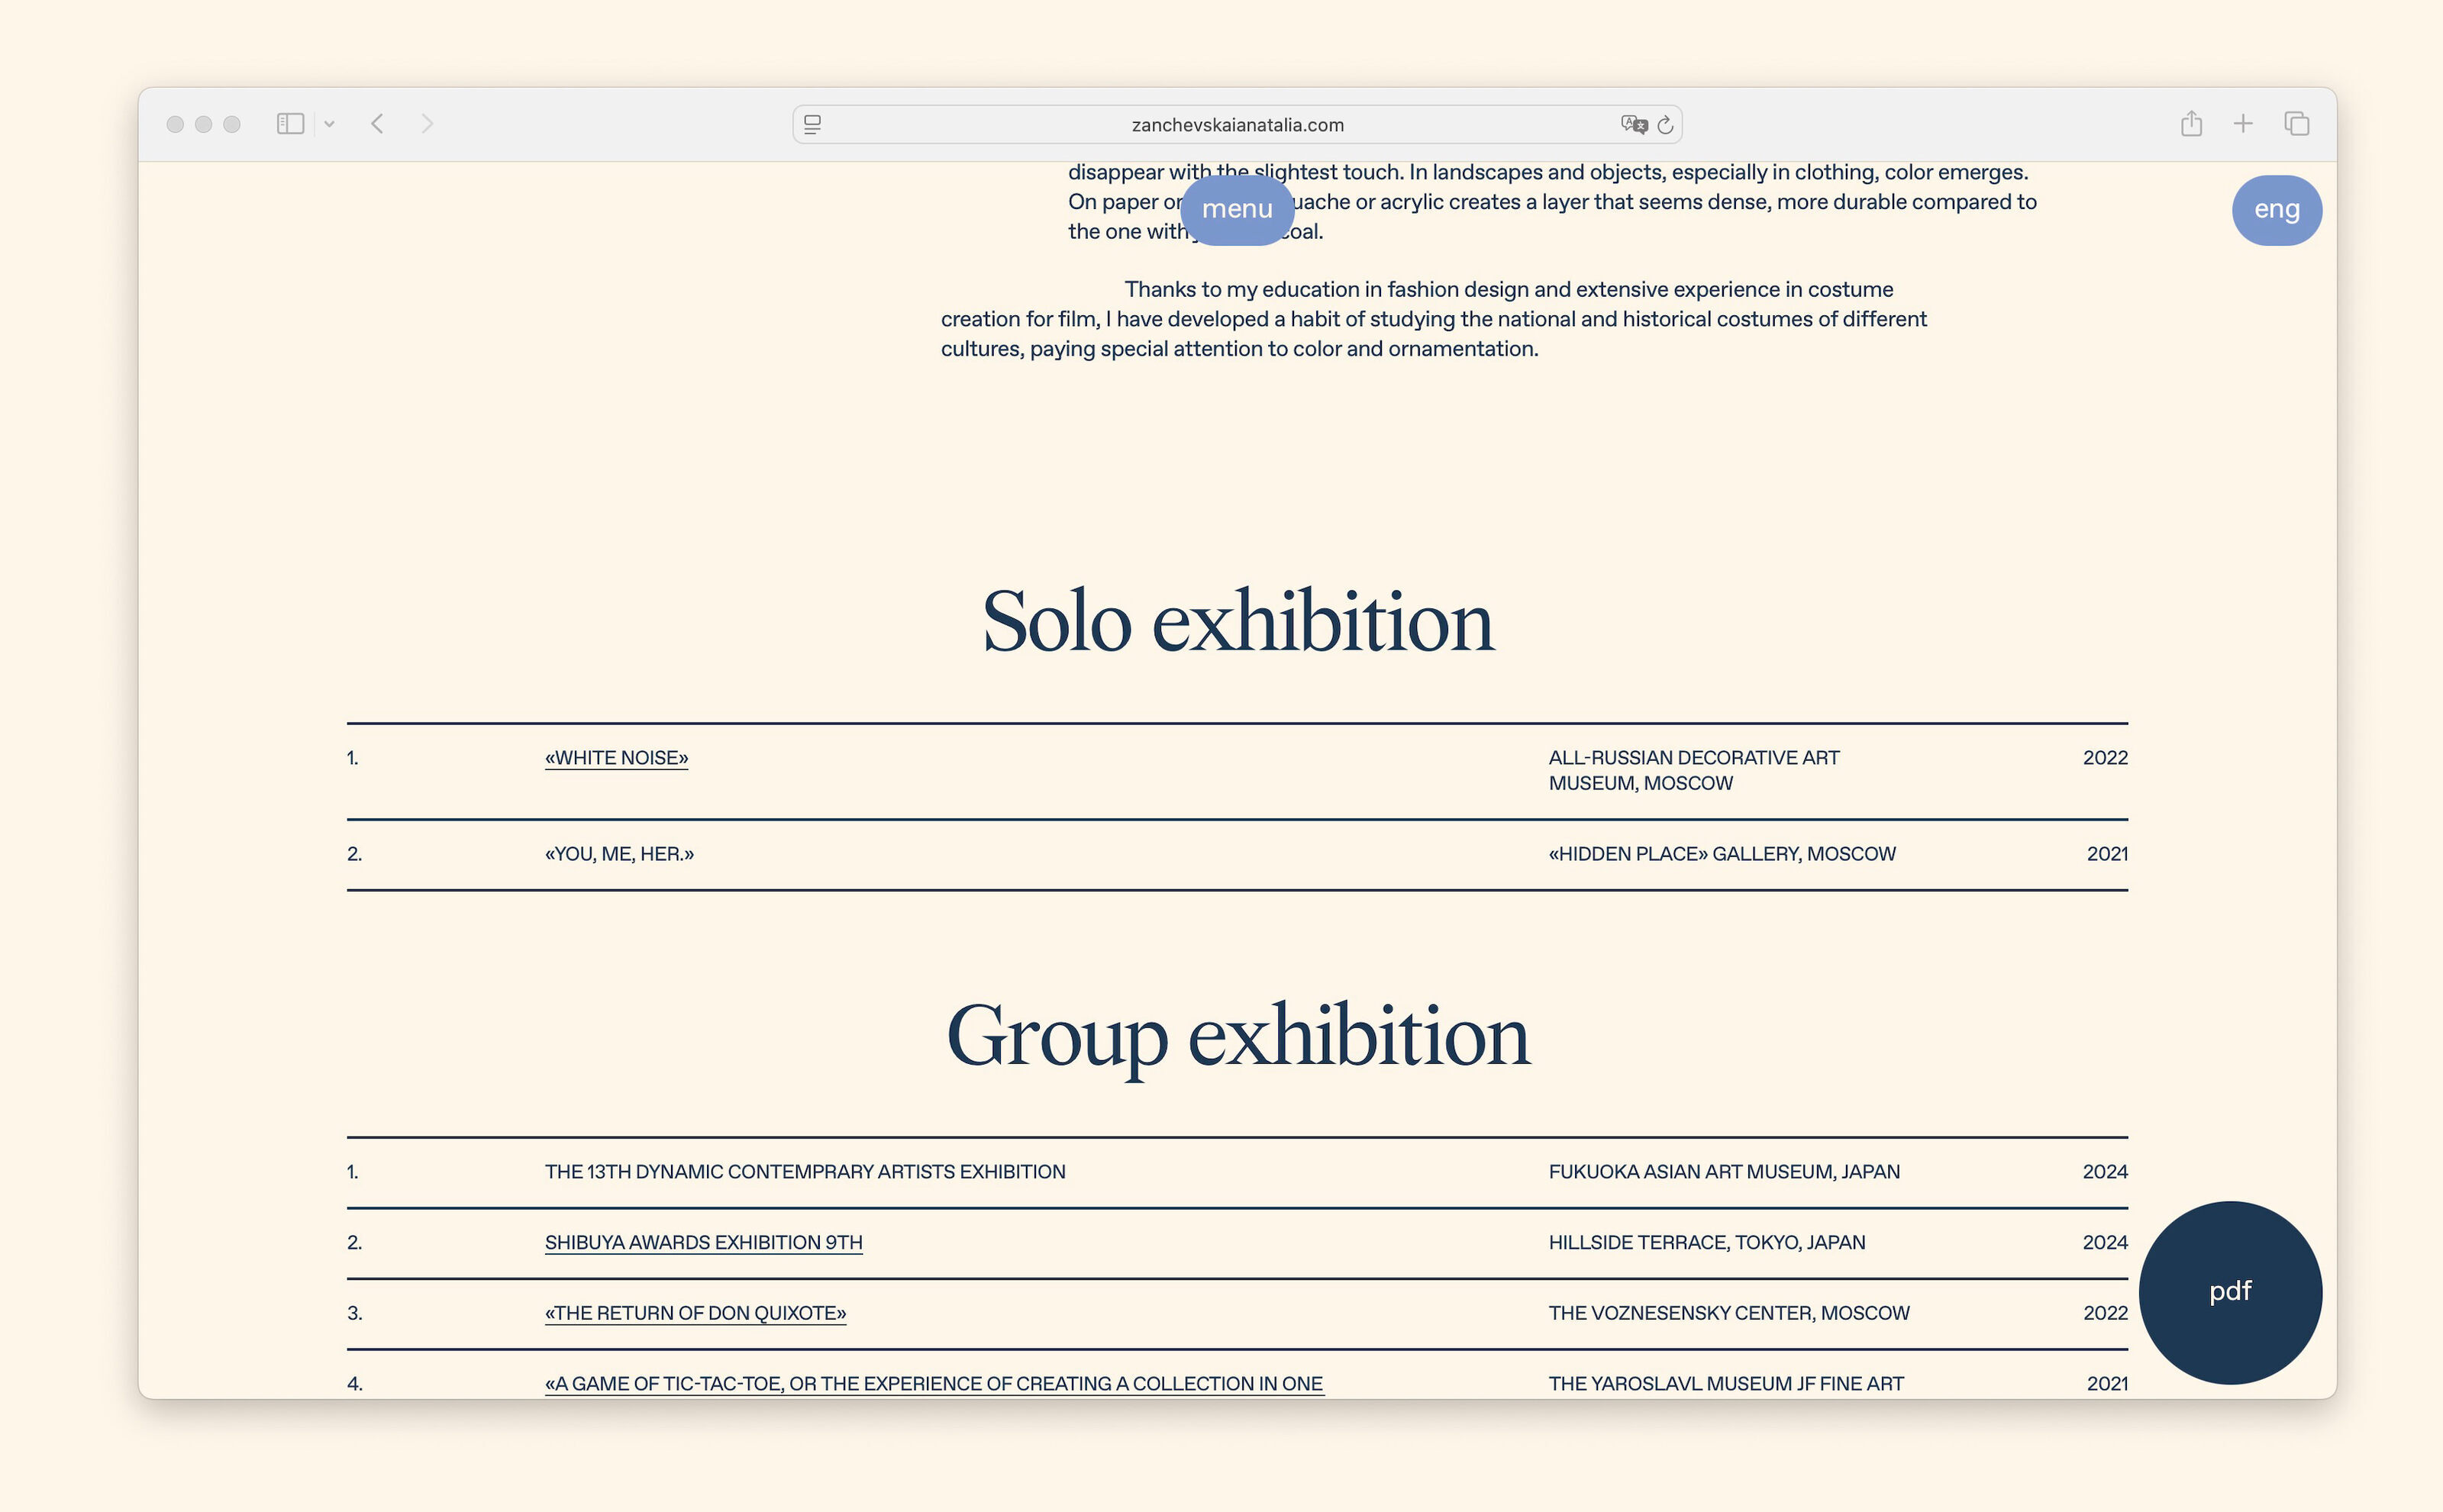Open the blue menu button
The height and width of the screenshot is (1512, 2443).
(1237, 209)
